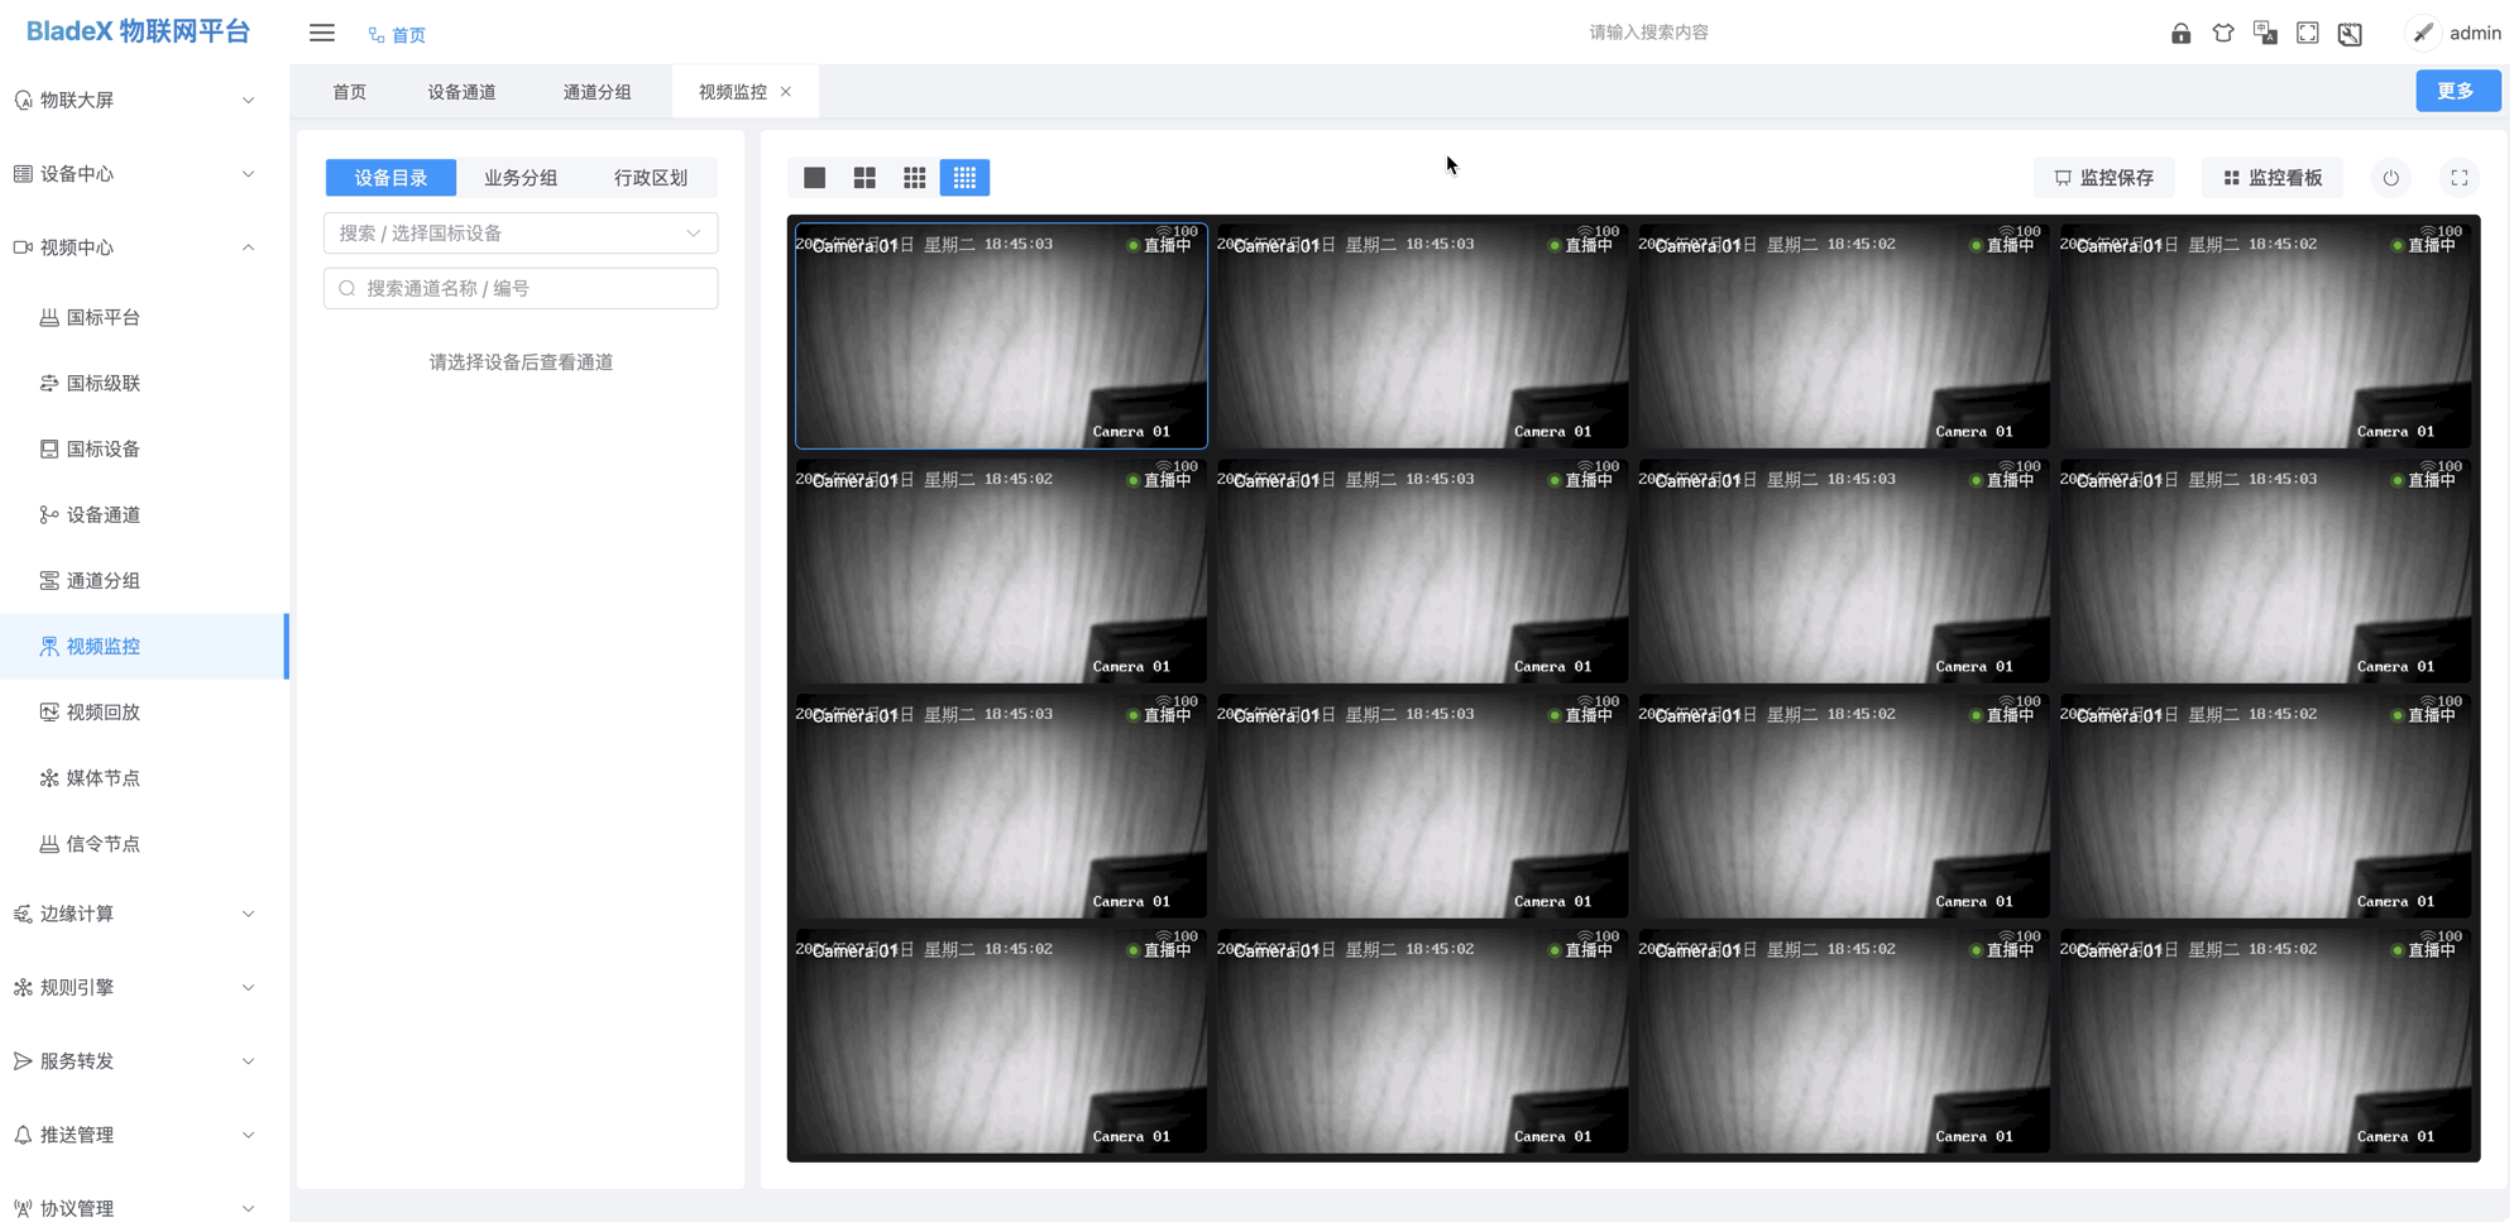Image resolution: width=2510 pixels, height=1224 pixels.
Task: Select the second tile in the top row
Action: (1422, 336)
